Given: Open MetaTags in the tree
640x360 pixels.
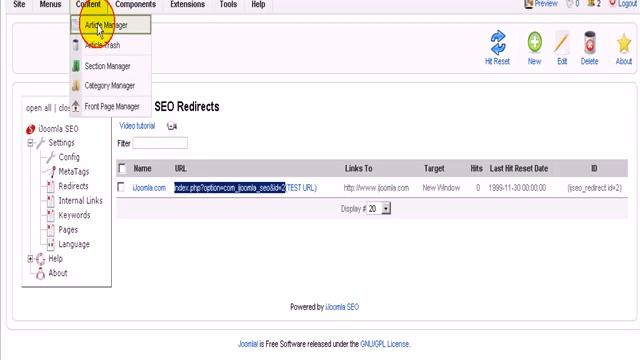Looking at the screenshot, I should (74, 172).
